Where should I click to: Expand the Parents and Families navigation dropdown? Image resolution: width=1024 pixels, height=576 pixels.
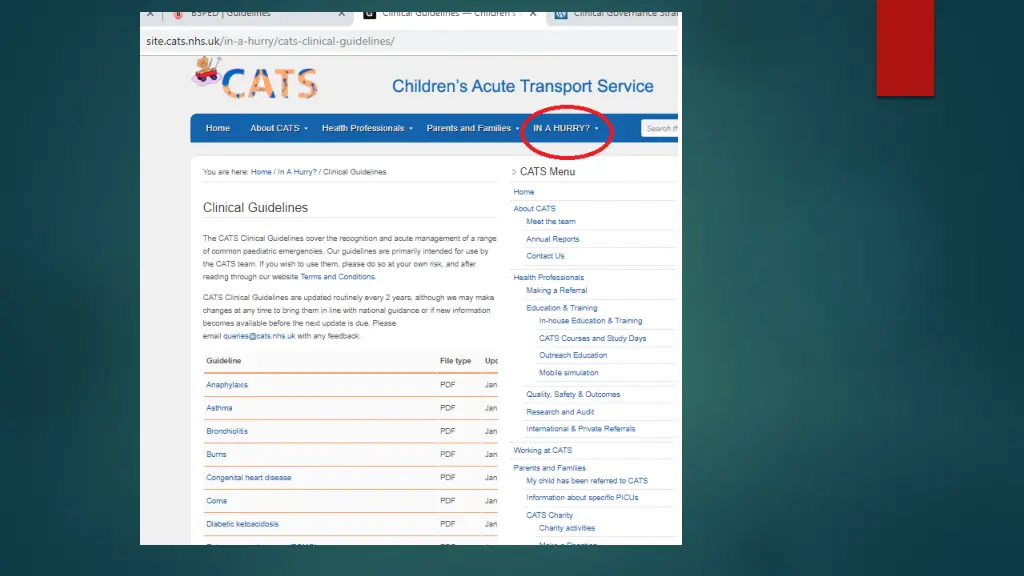click(473, 128)
